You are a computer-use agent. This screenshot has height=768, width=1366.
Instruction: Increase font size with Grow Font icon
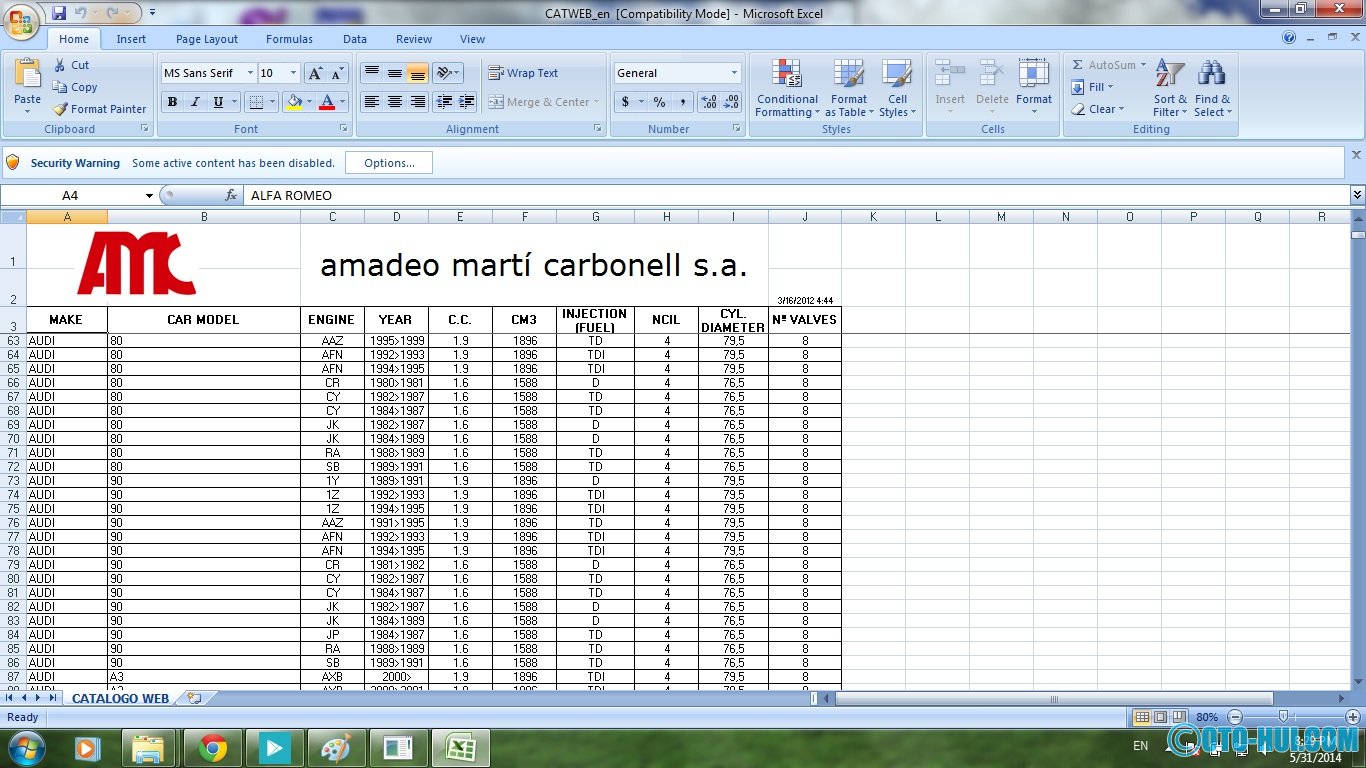pos(315,73)
